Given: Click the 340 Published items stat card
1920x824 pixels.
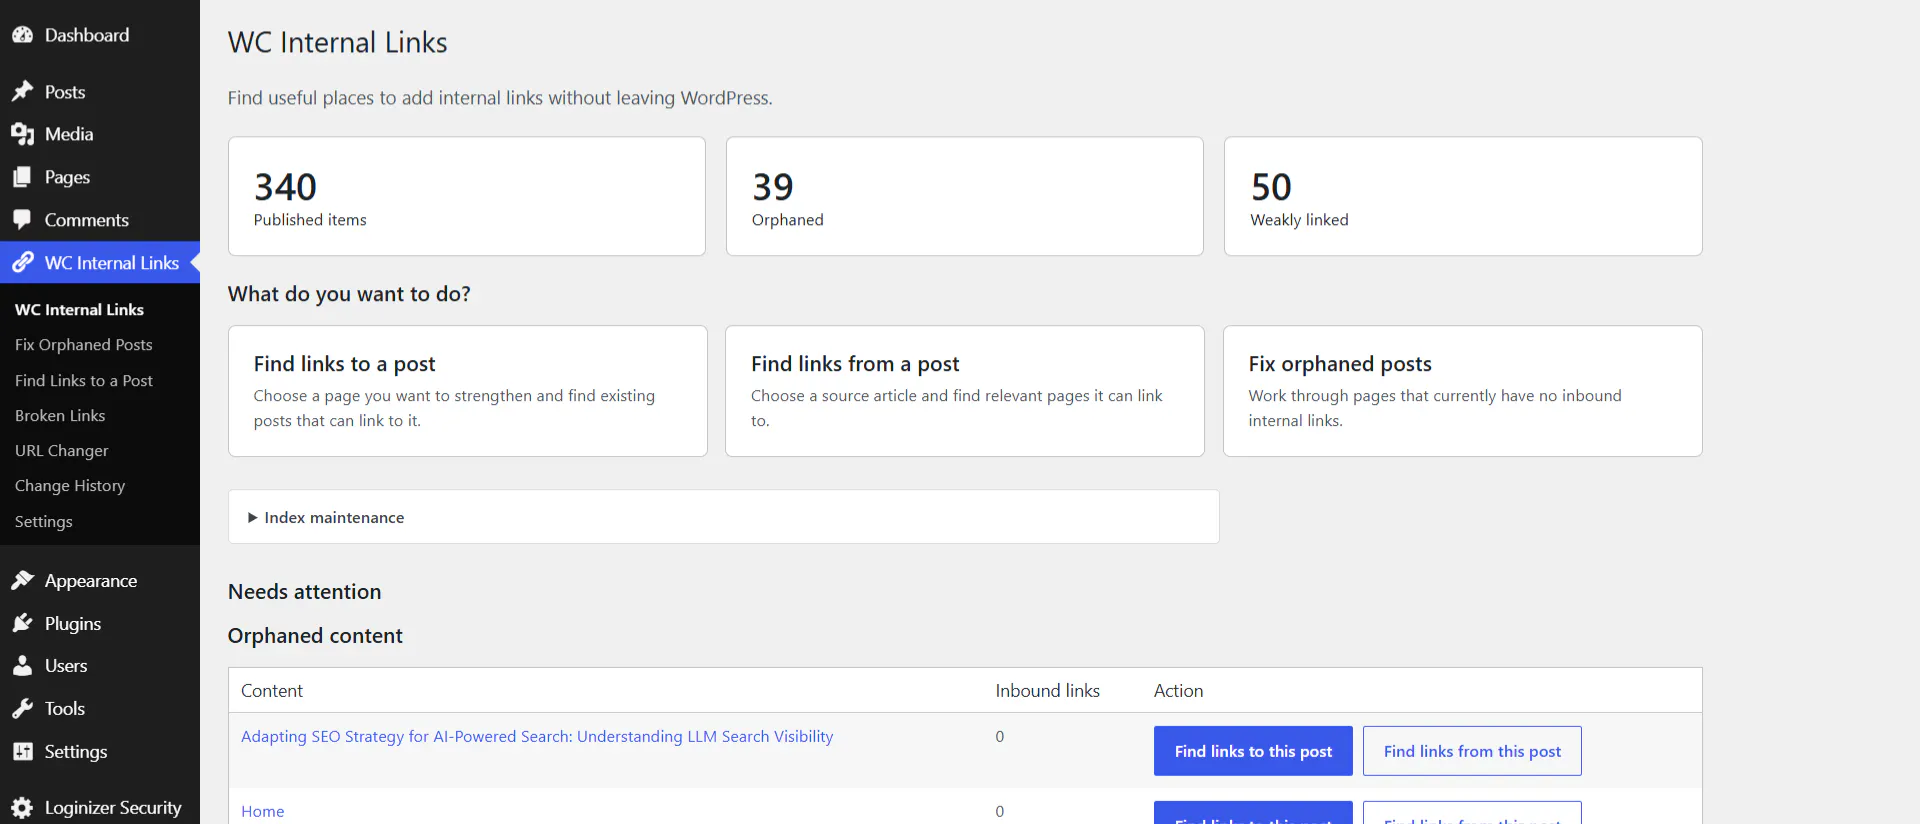Looking at the screenshot, I should [x=467, y=196].
